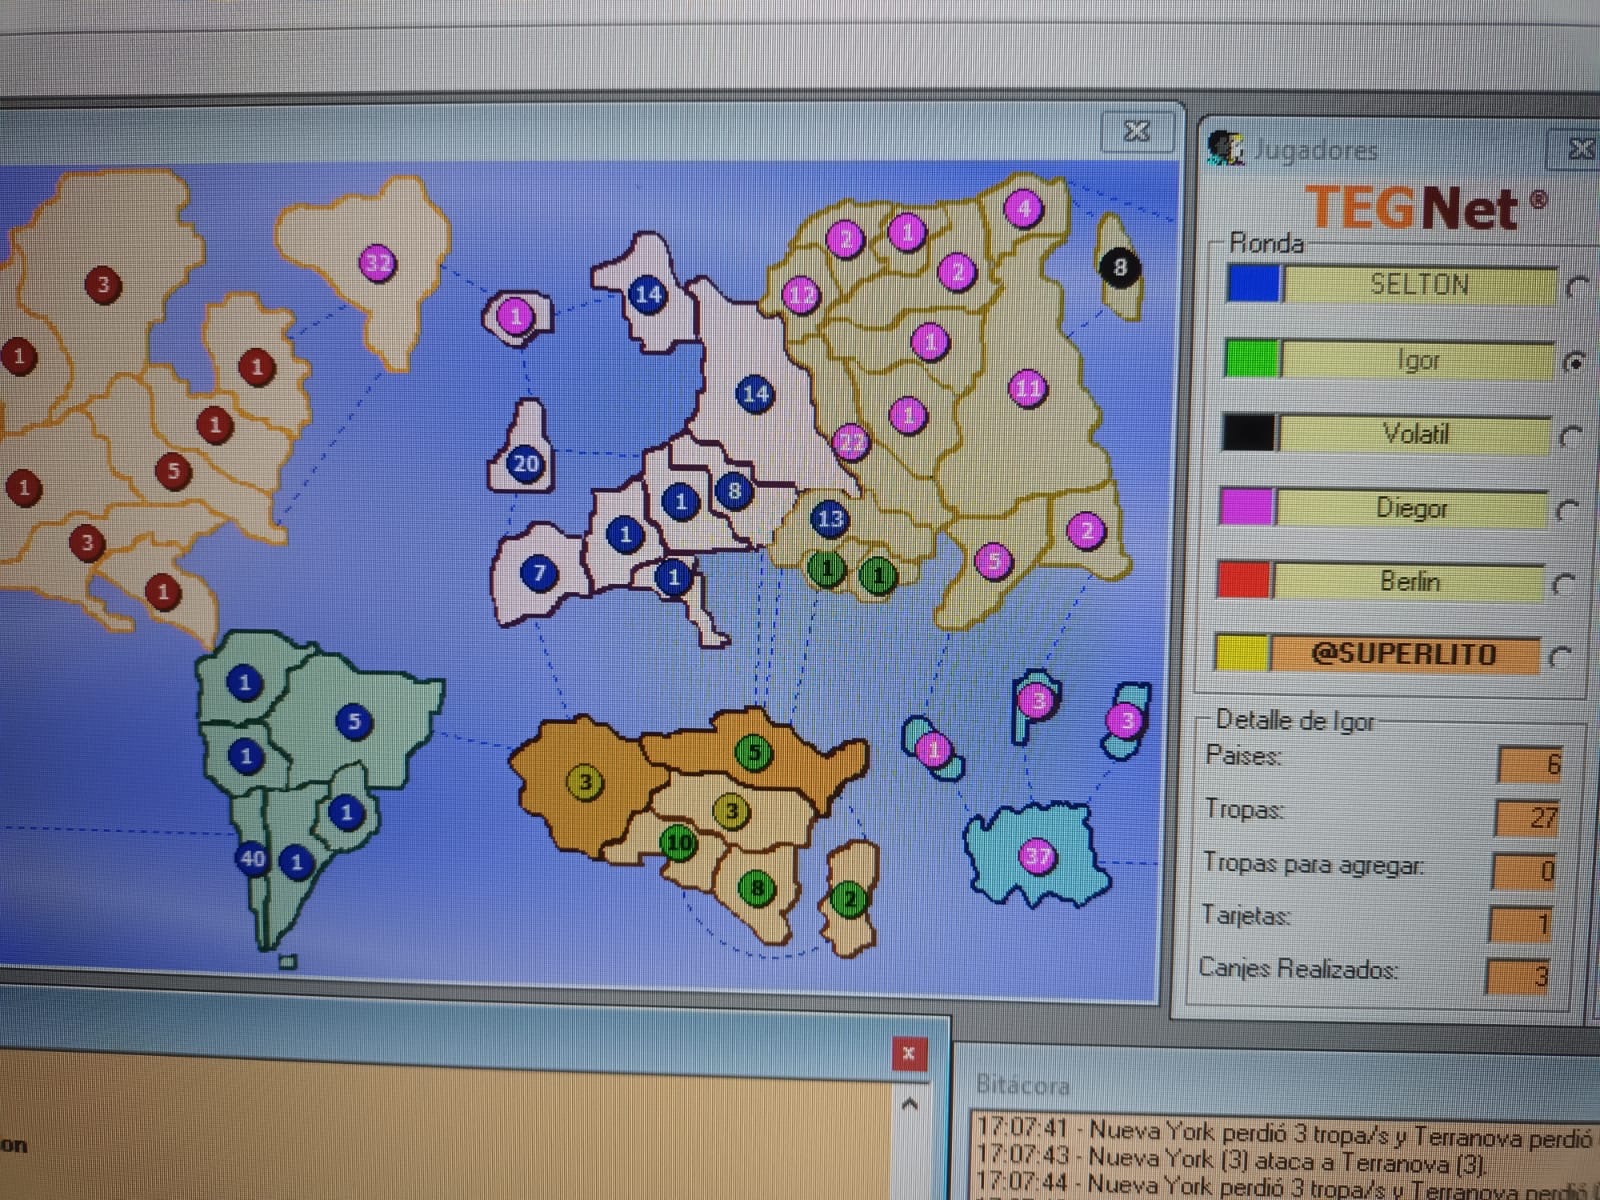The width and height of the screenshot is (1600, 1200).
Task: Select the radio button beside SELTON
Action: [1577, 288]
